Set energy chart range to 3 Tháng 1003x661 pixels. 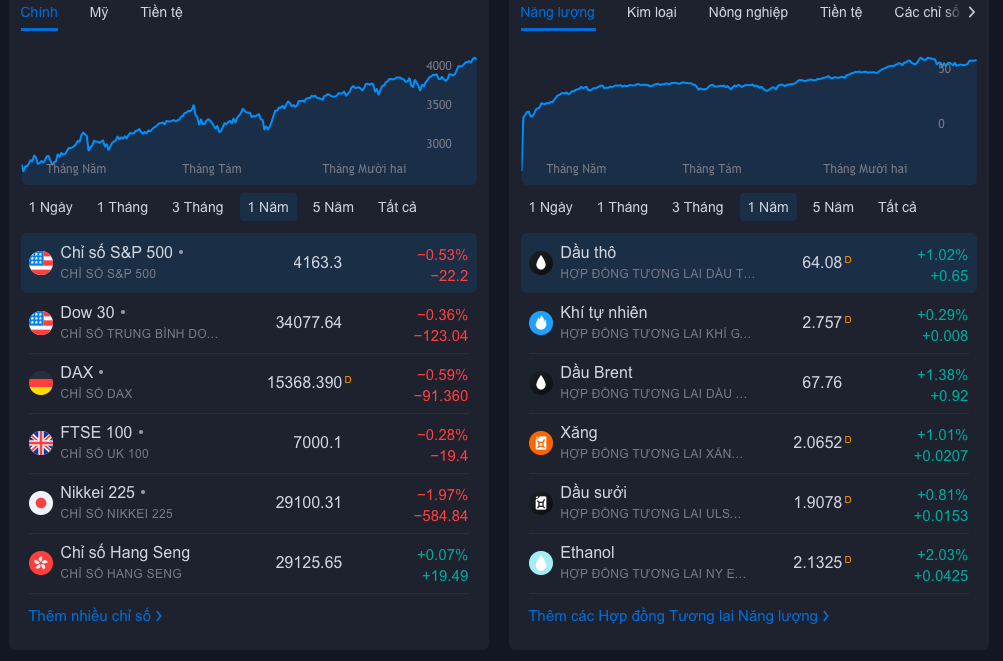(x=697, y=207)
